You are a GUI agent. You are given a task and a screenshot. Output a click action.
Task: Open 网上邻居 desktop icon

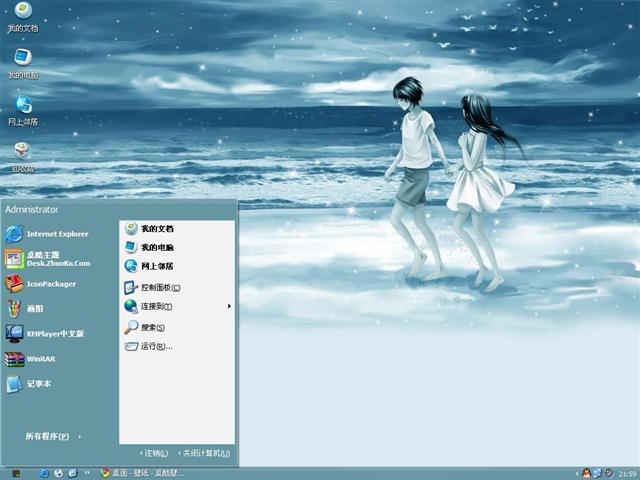coord(23,111)
